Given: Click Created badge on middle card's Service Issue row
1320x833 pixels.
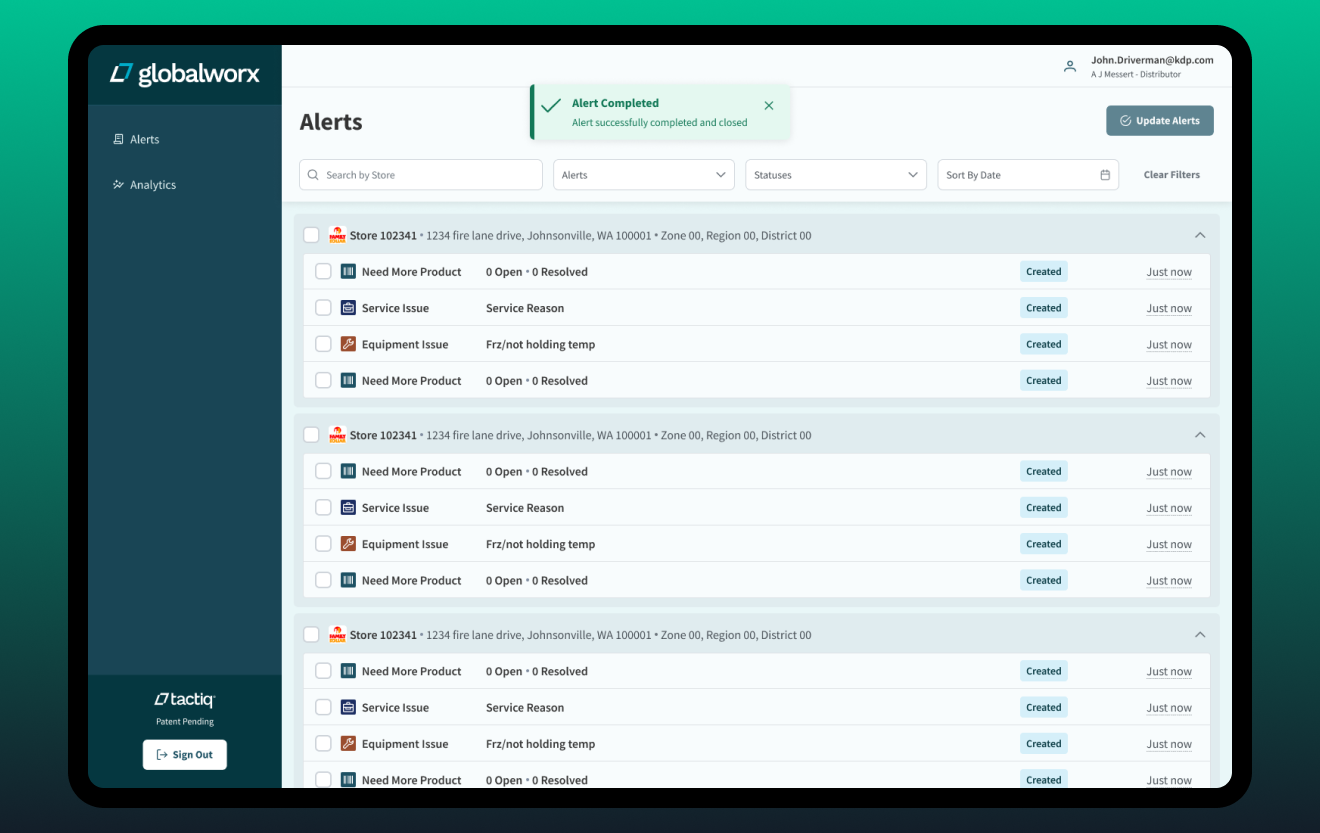Looking at the screenshot, I should [1044, 508].
